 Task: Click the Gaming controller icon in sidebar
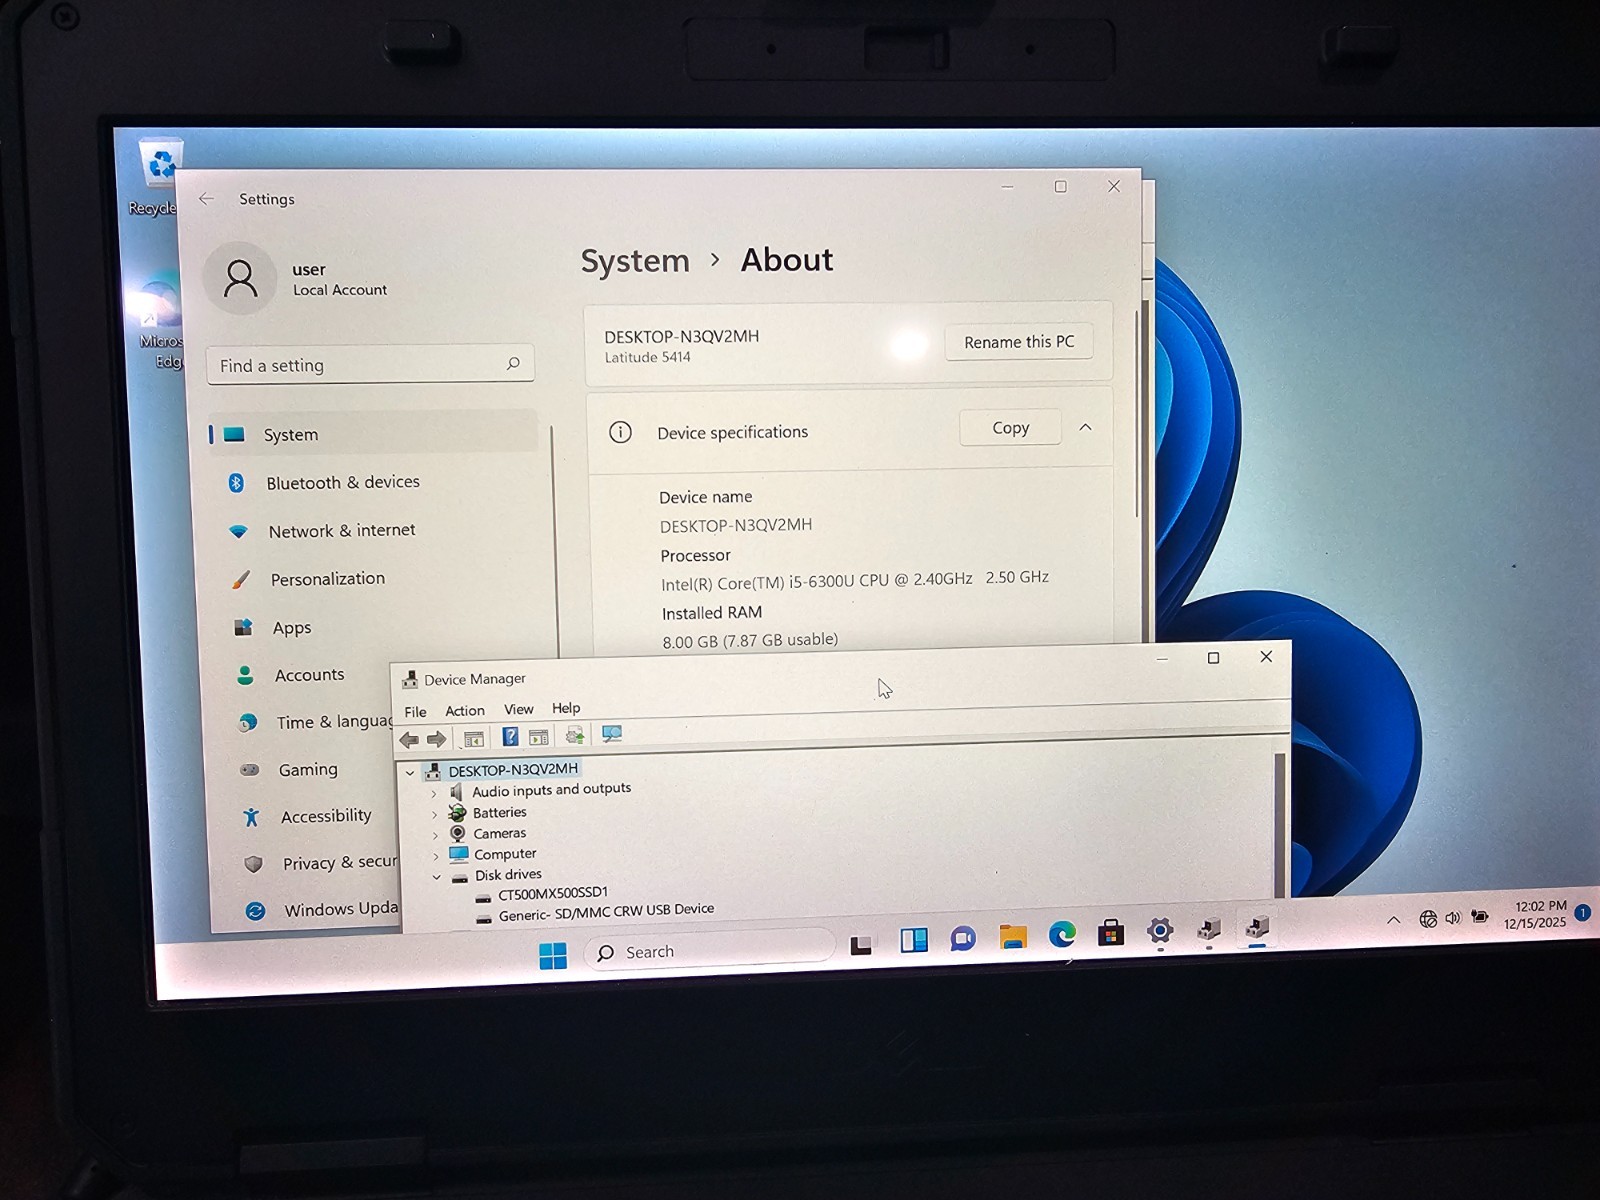pyautogui.click(x=249, y=770)
